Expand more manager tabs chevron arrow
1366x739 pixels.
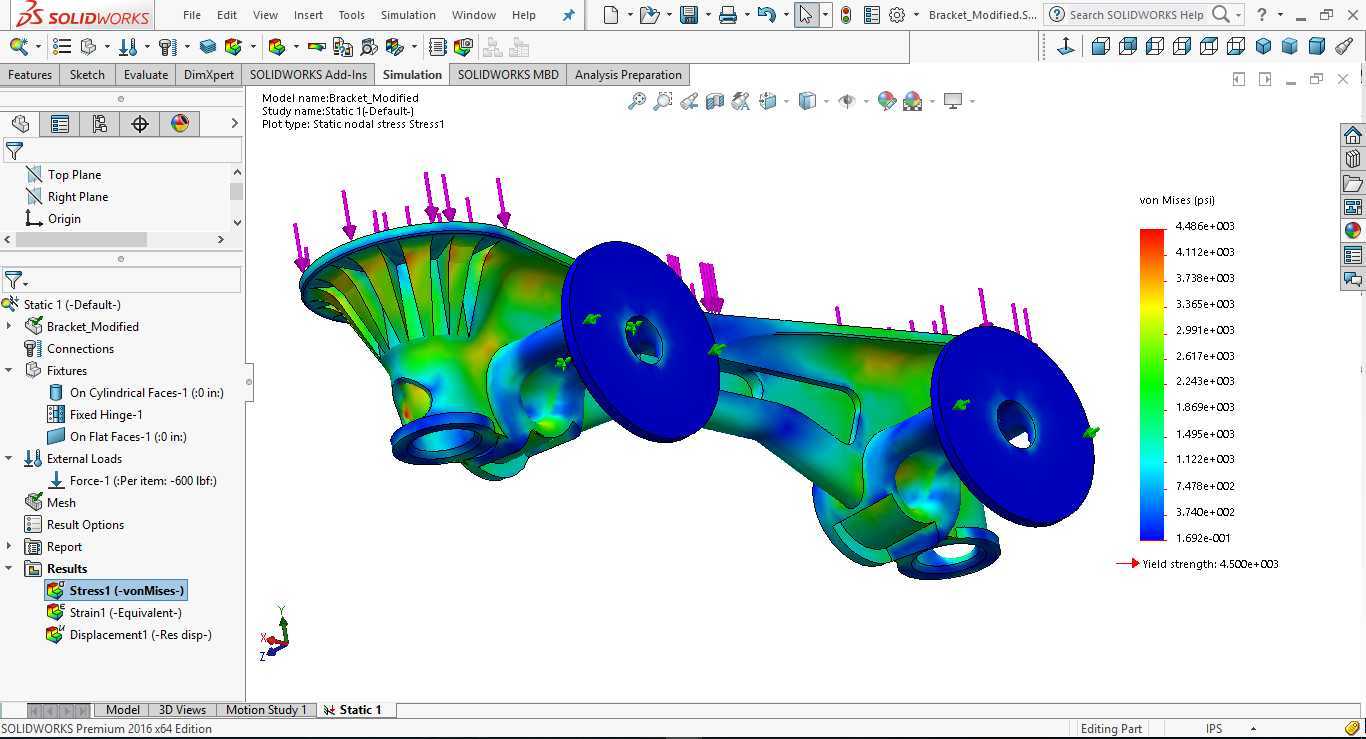coord(234,124)
